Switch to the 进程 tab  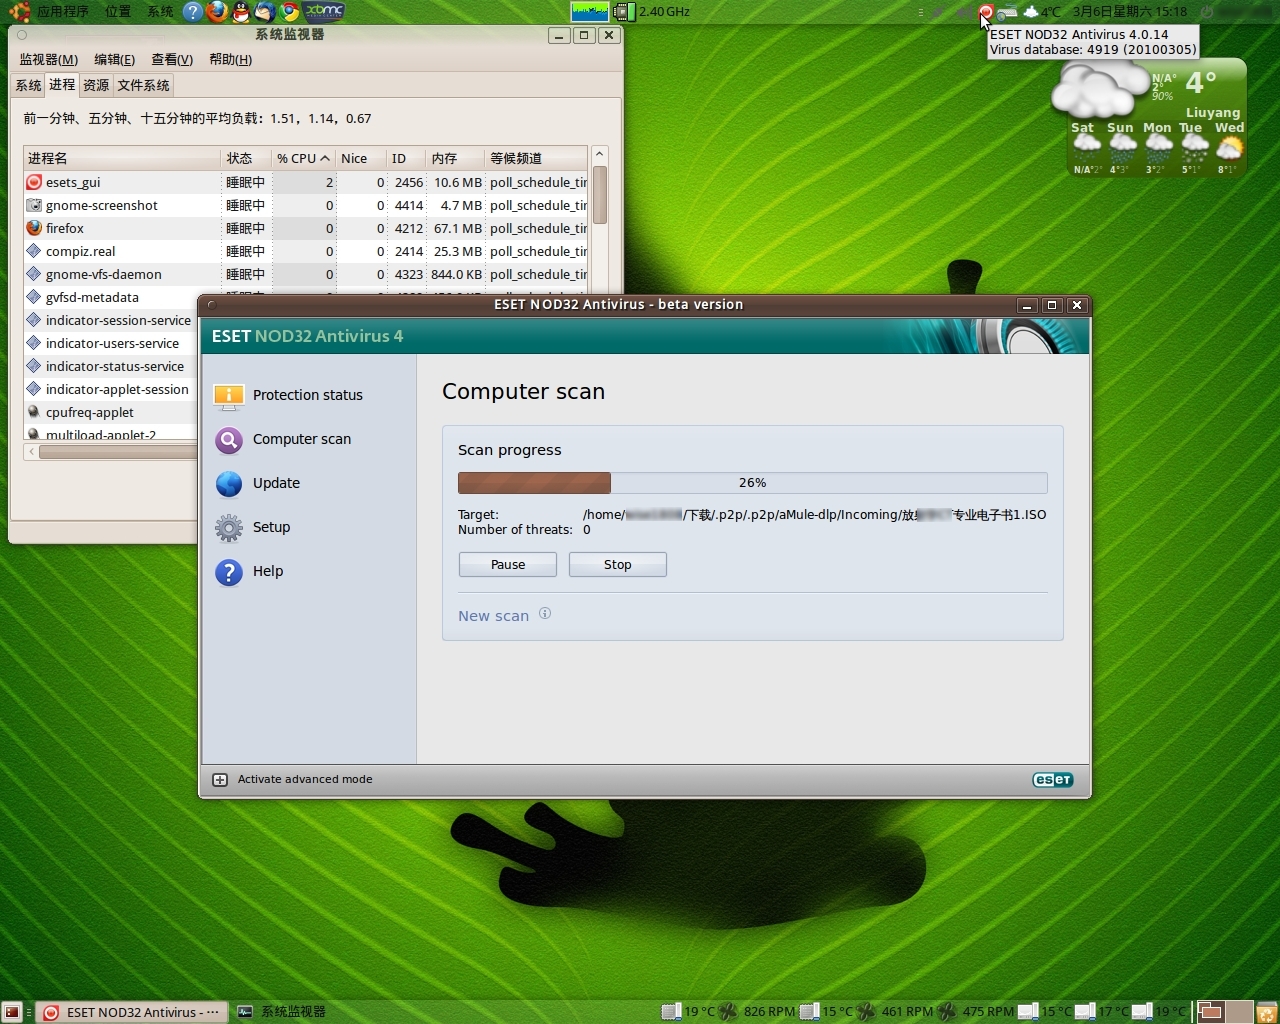click(x=62, y=85)
